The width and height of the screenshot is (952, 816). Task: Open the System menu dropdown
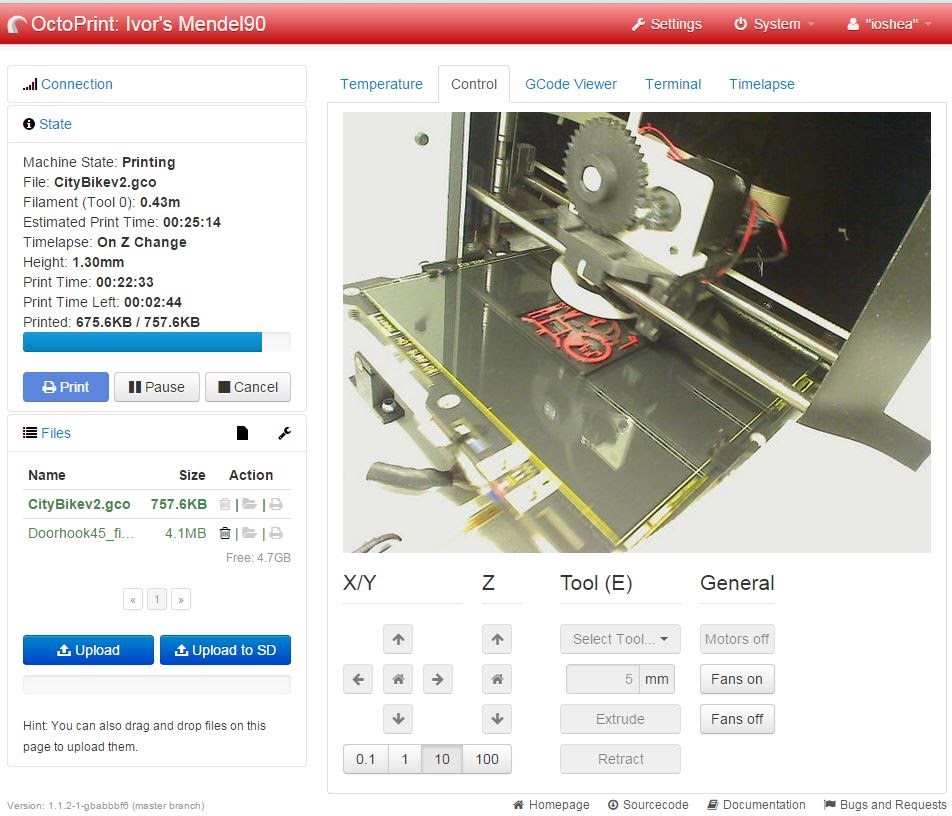[x=774, y=24]
